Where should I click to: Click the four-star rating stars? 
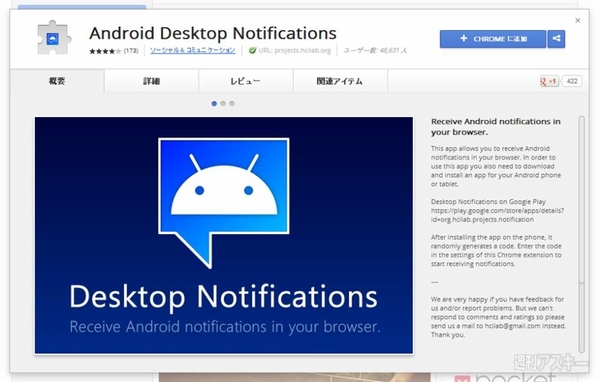point(105,51)
